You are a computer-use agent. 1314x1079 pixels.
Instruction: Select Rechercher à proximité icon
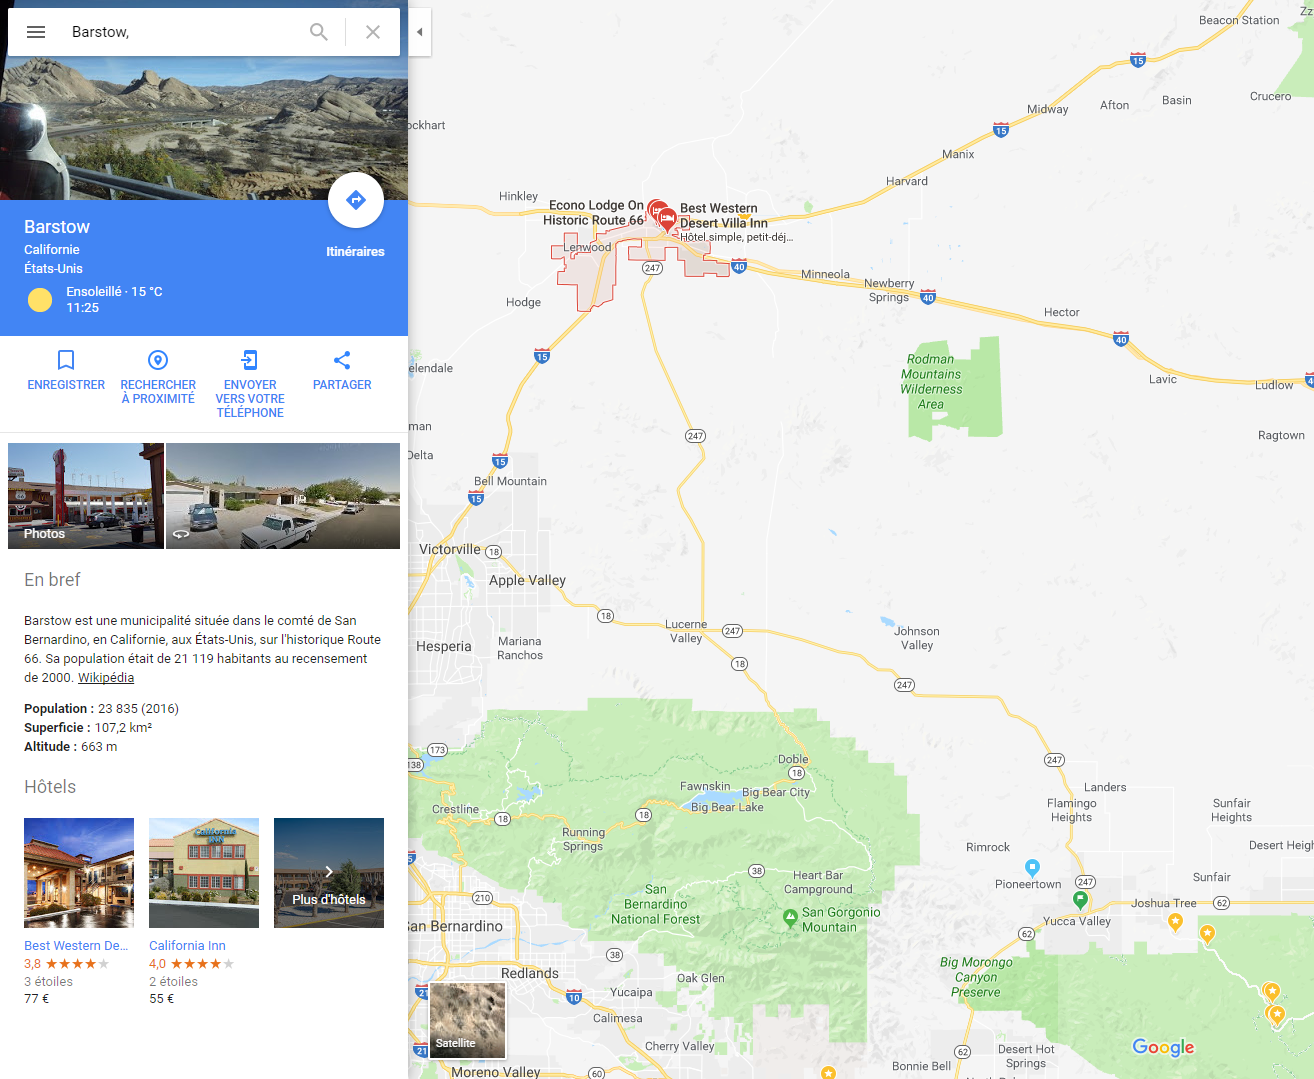coord(158,360)
